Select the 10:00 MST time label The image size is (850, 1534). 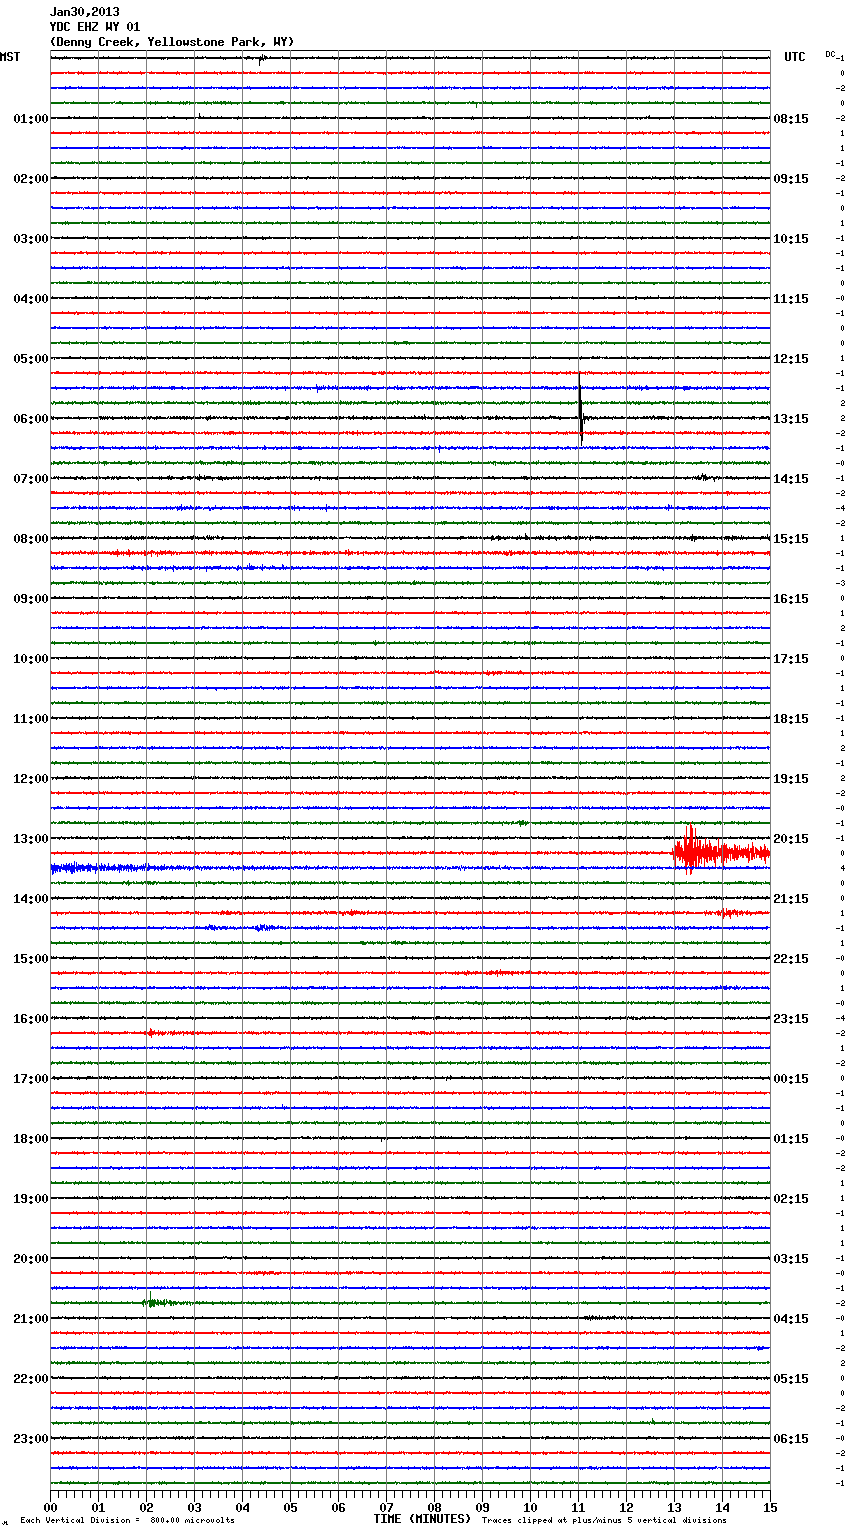coord(31,659)
